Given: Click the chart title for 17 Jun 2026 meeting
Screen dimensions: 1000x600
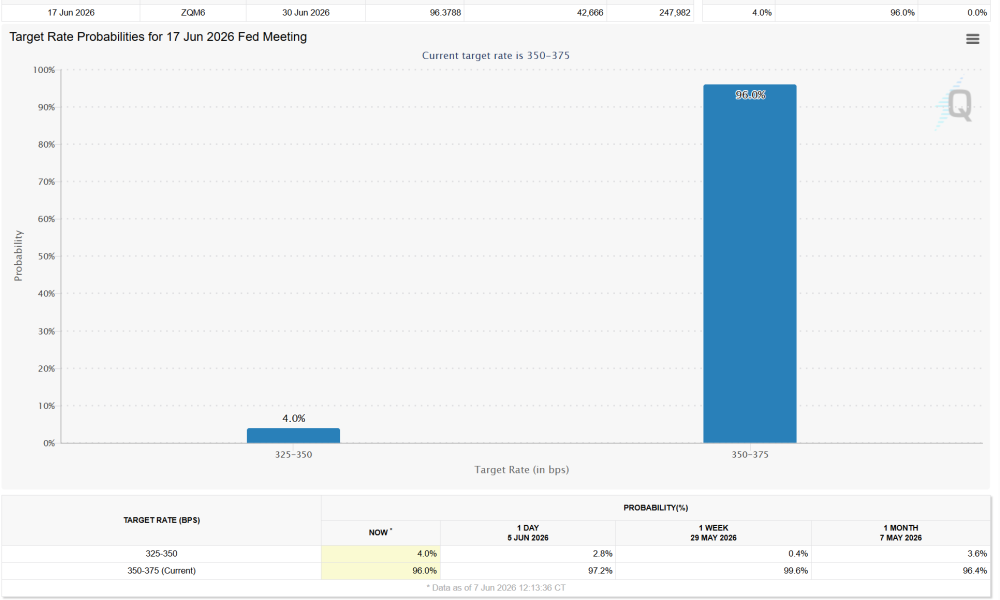Looking at the screenshot, I should coord(158,37).
